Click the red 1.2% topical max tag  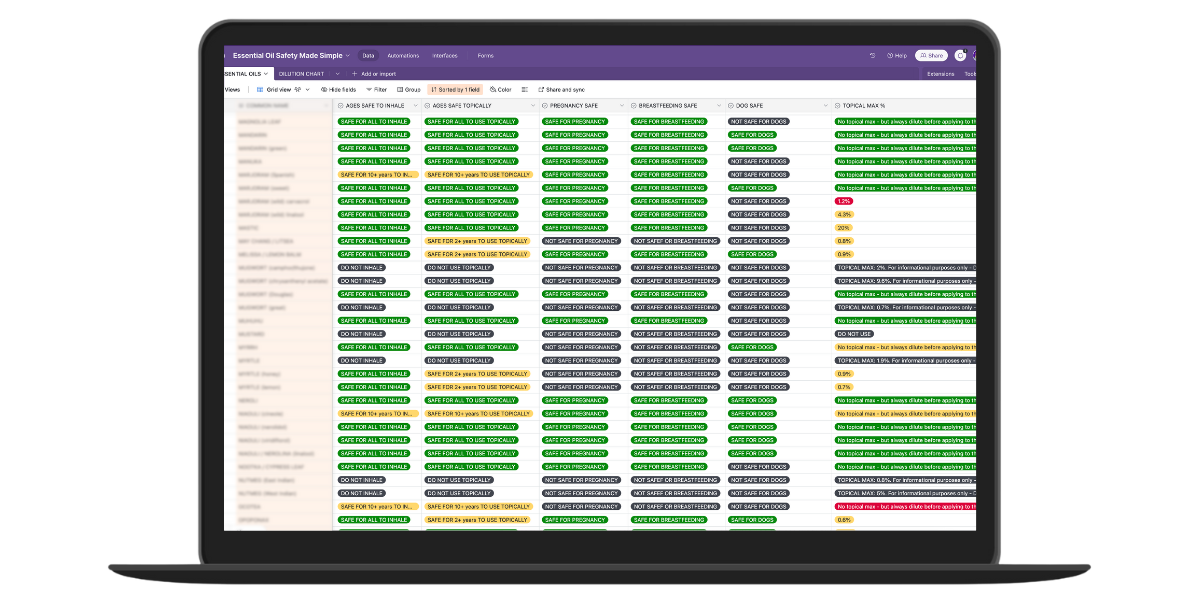[x=844, y=201]
